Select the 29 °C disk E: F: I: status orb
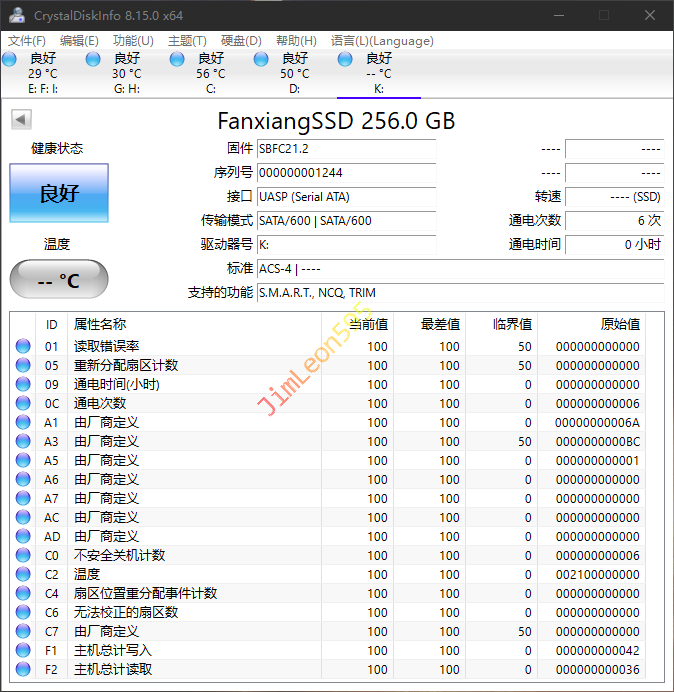This screenshot has height=692, width=674. 10,60
